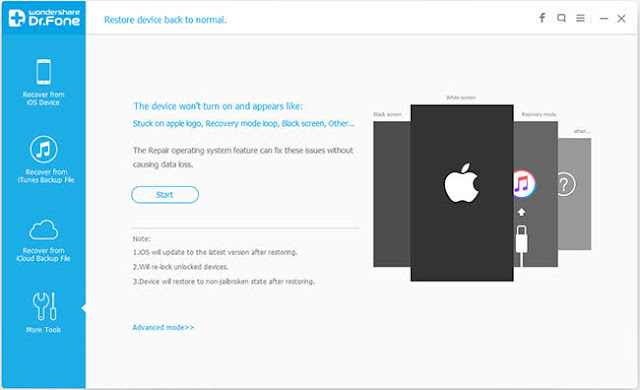The width and height of the screenshot is (640, 390).
Task: Select the Black screen device card
Action: point(392,194)
